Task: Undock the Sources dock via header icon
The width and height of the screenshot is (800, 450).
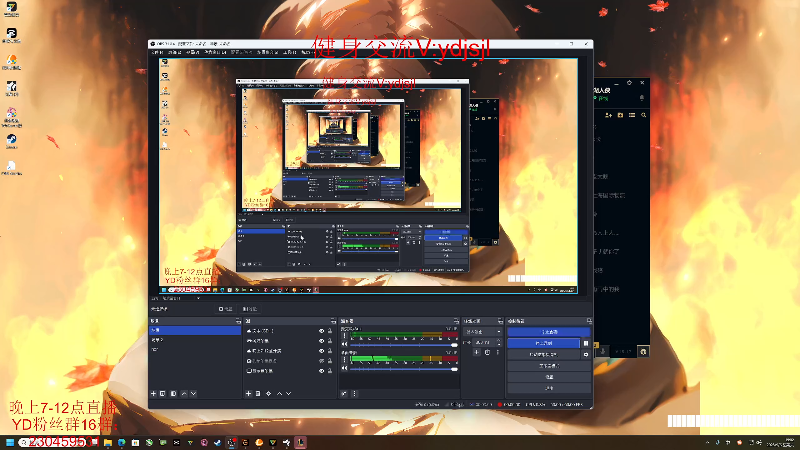Action: (x=333, y=321)
